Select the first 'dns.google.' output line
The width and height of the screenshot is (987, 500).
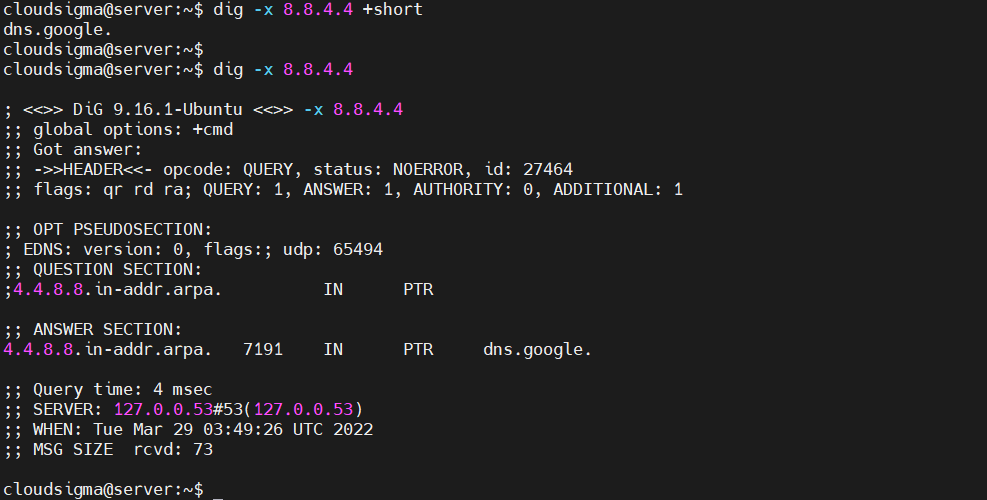point(57,30)
